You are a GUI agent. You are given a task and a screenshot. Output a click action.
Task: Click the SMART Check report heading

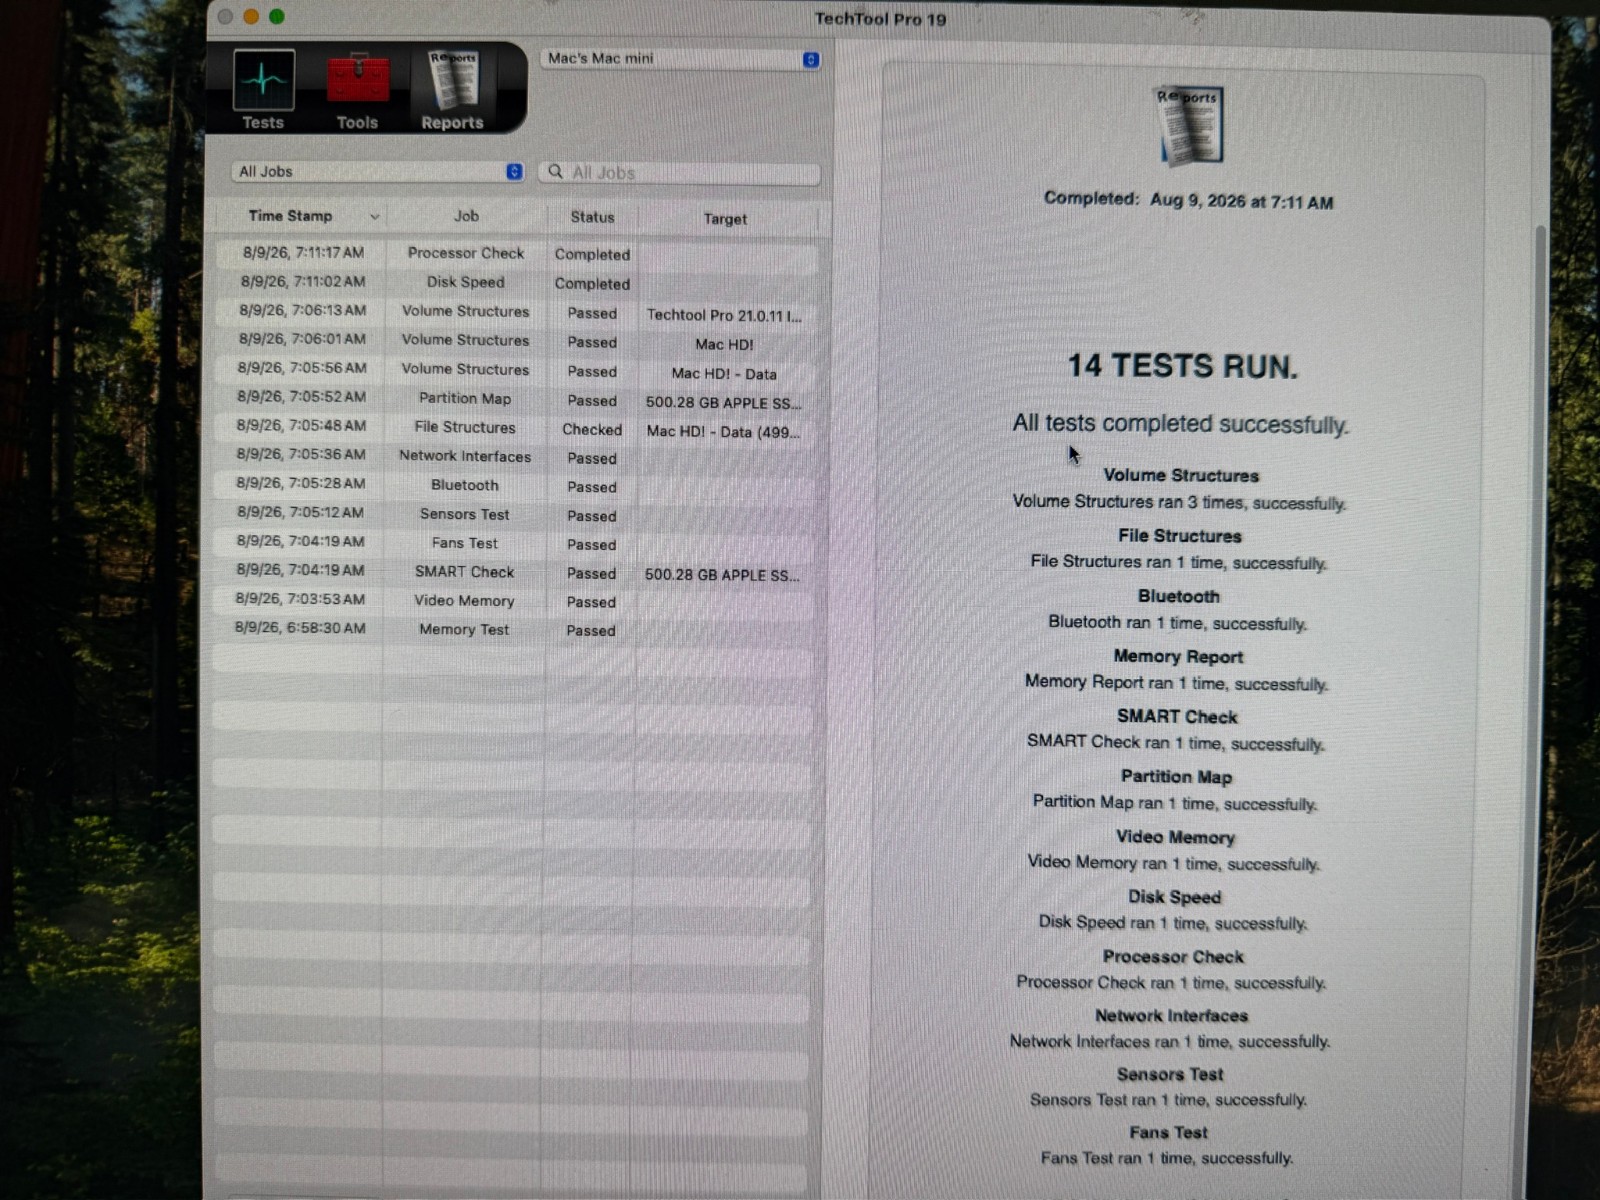(x=1177, y=717)
